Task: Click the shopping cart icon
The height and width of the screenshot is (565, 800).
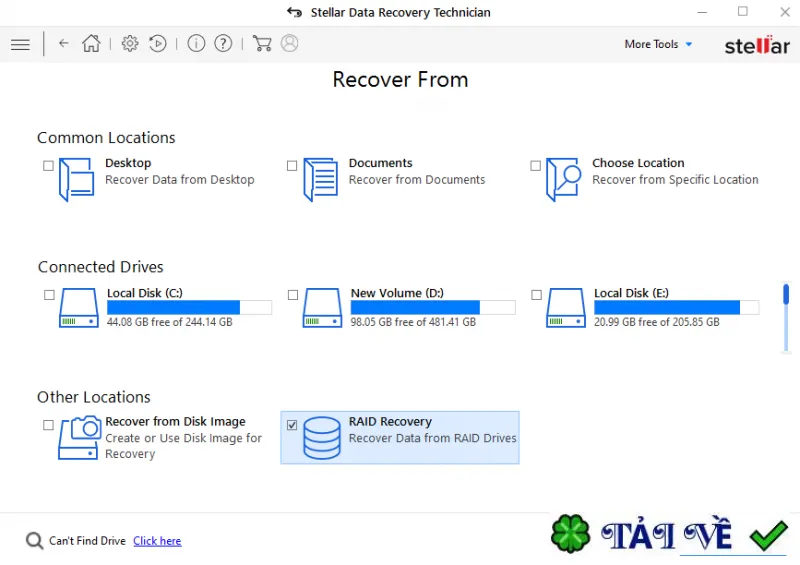Action: pos(262,43)
